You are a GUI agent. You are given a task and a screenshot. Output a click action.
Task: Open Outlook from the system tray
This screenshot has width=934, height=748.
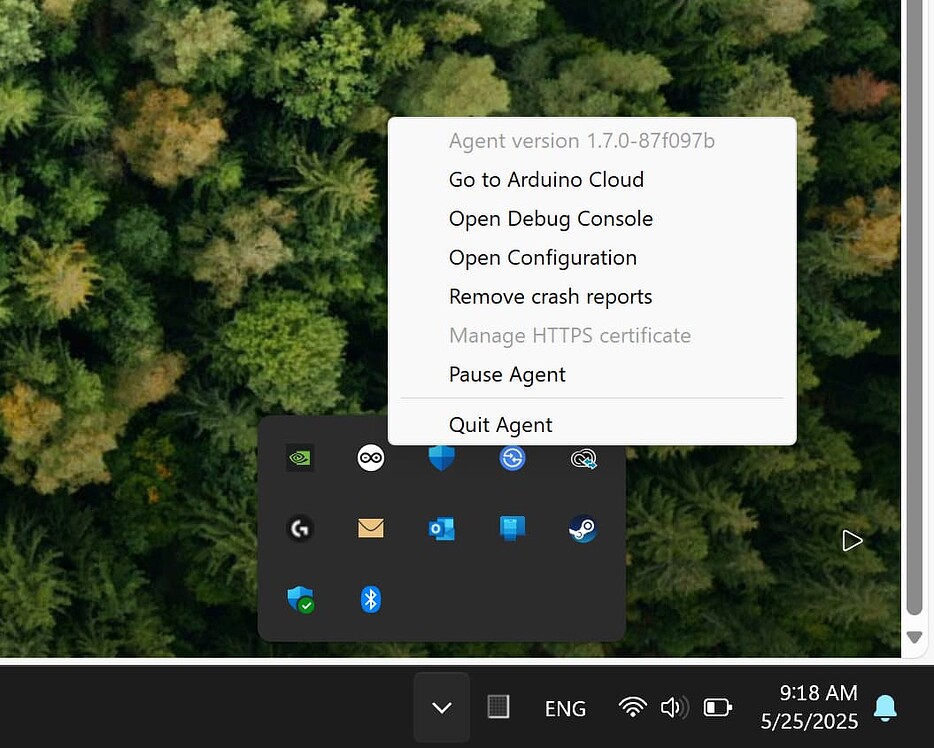441,528
